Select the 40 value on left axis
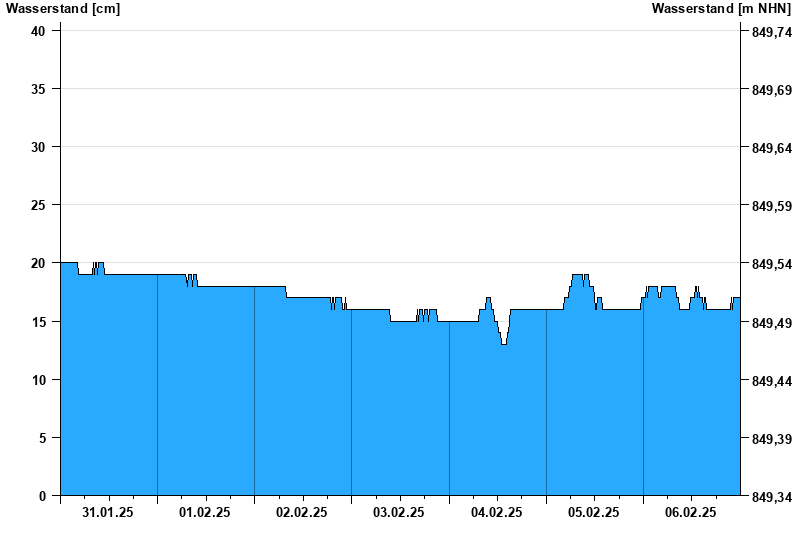 pos(38,31)
